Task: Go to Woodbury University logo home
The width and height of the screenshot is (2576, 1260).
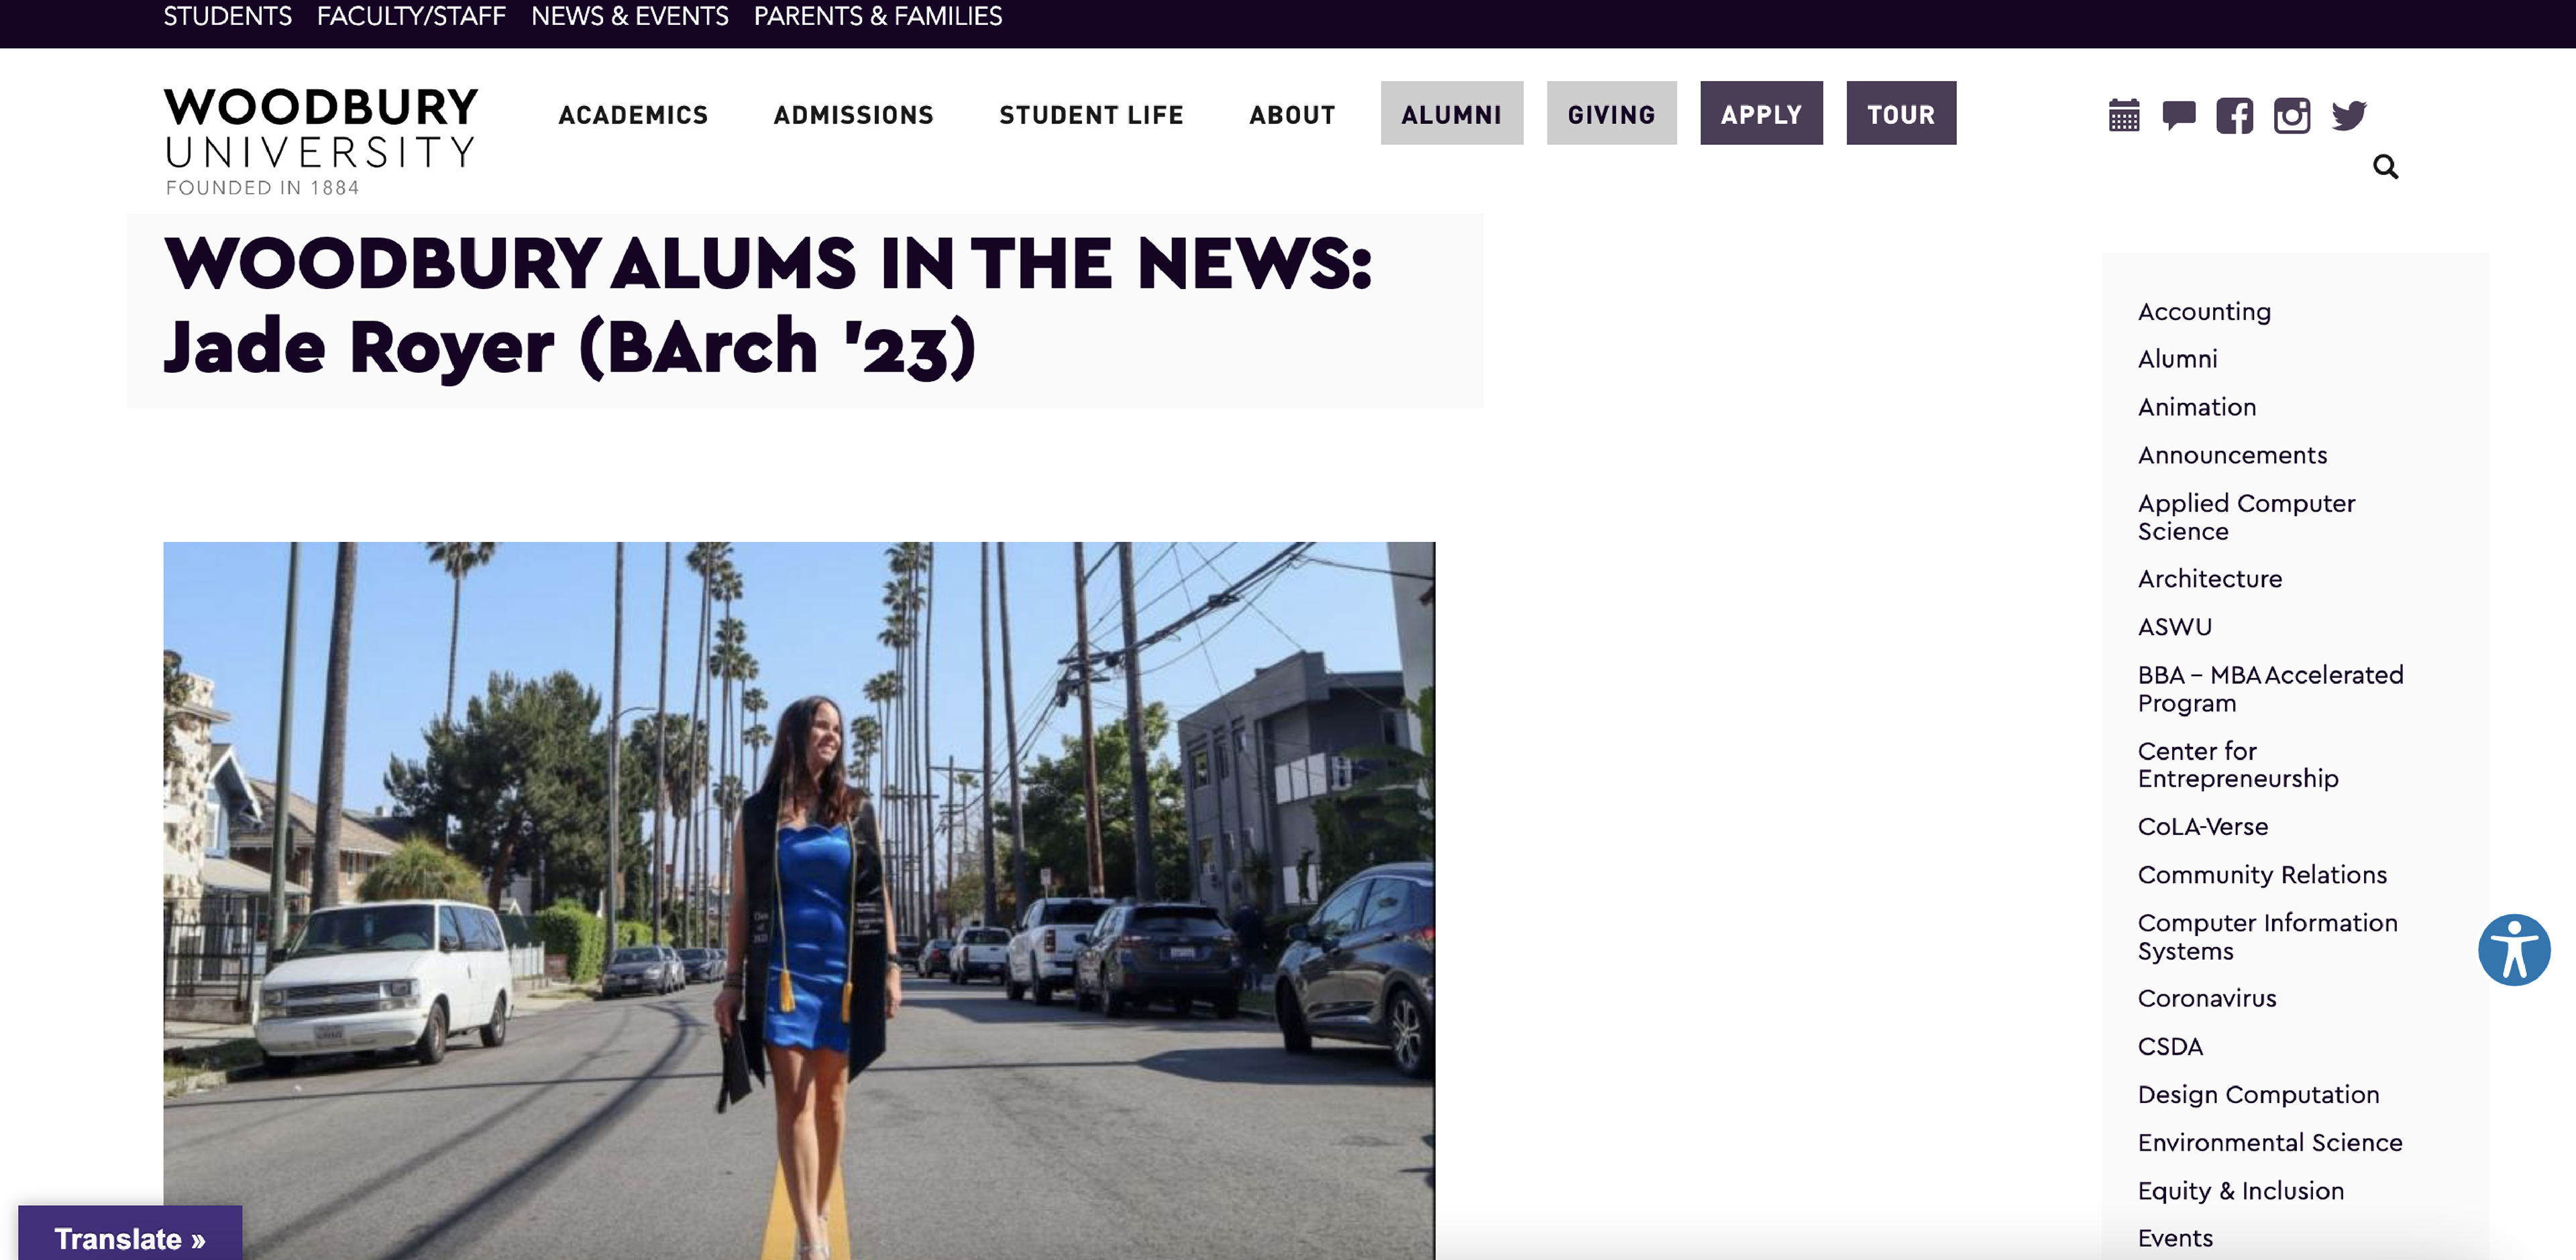Action: point(321,141)
